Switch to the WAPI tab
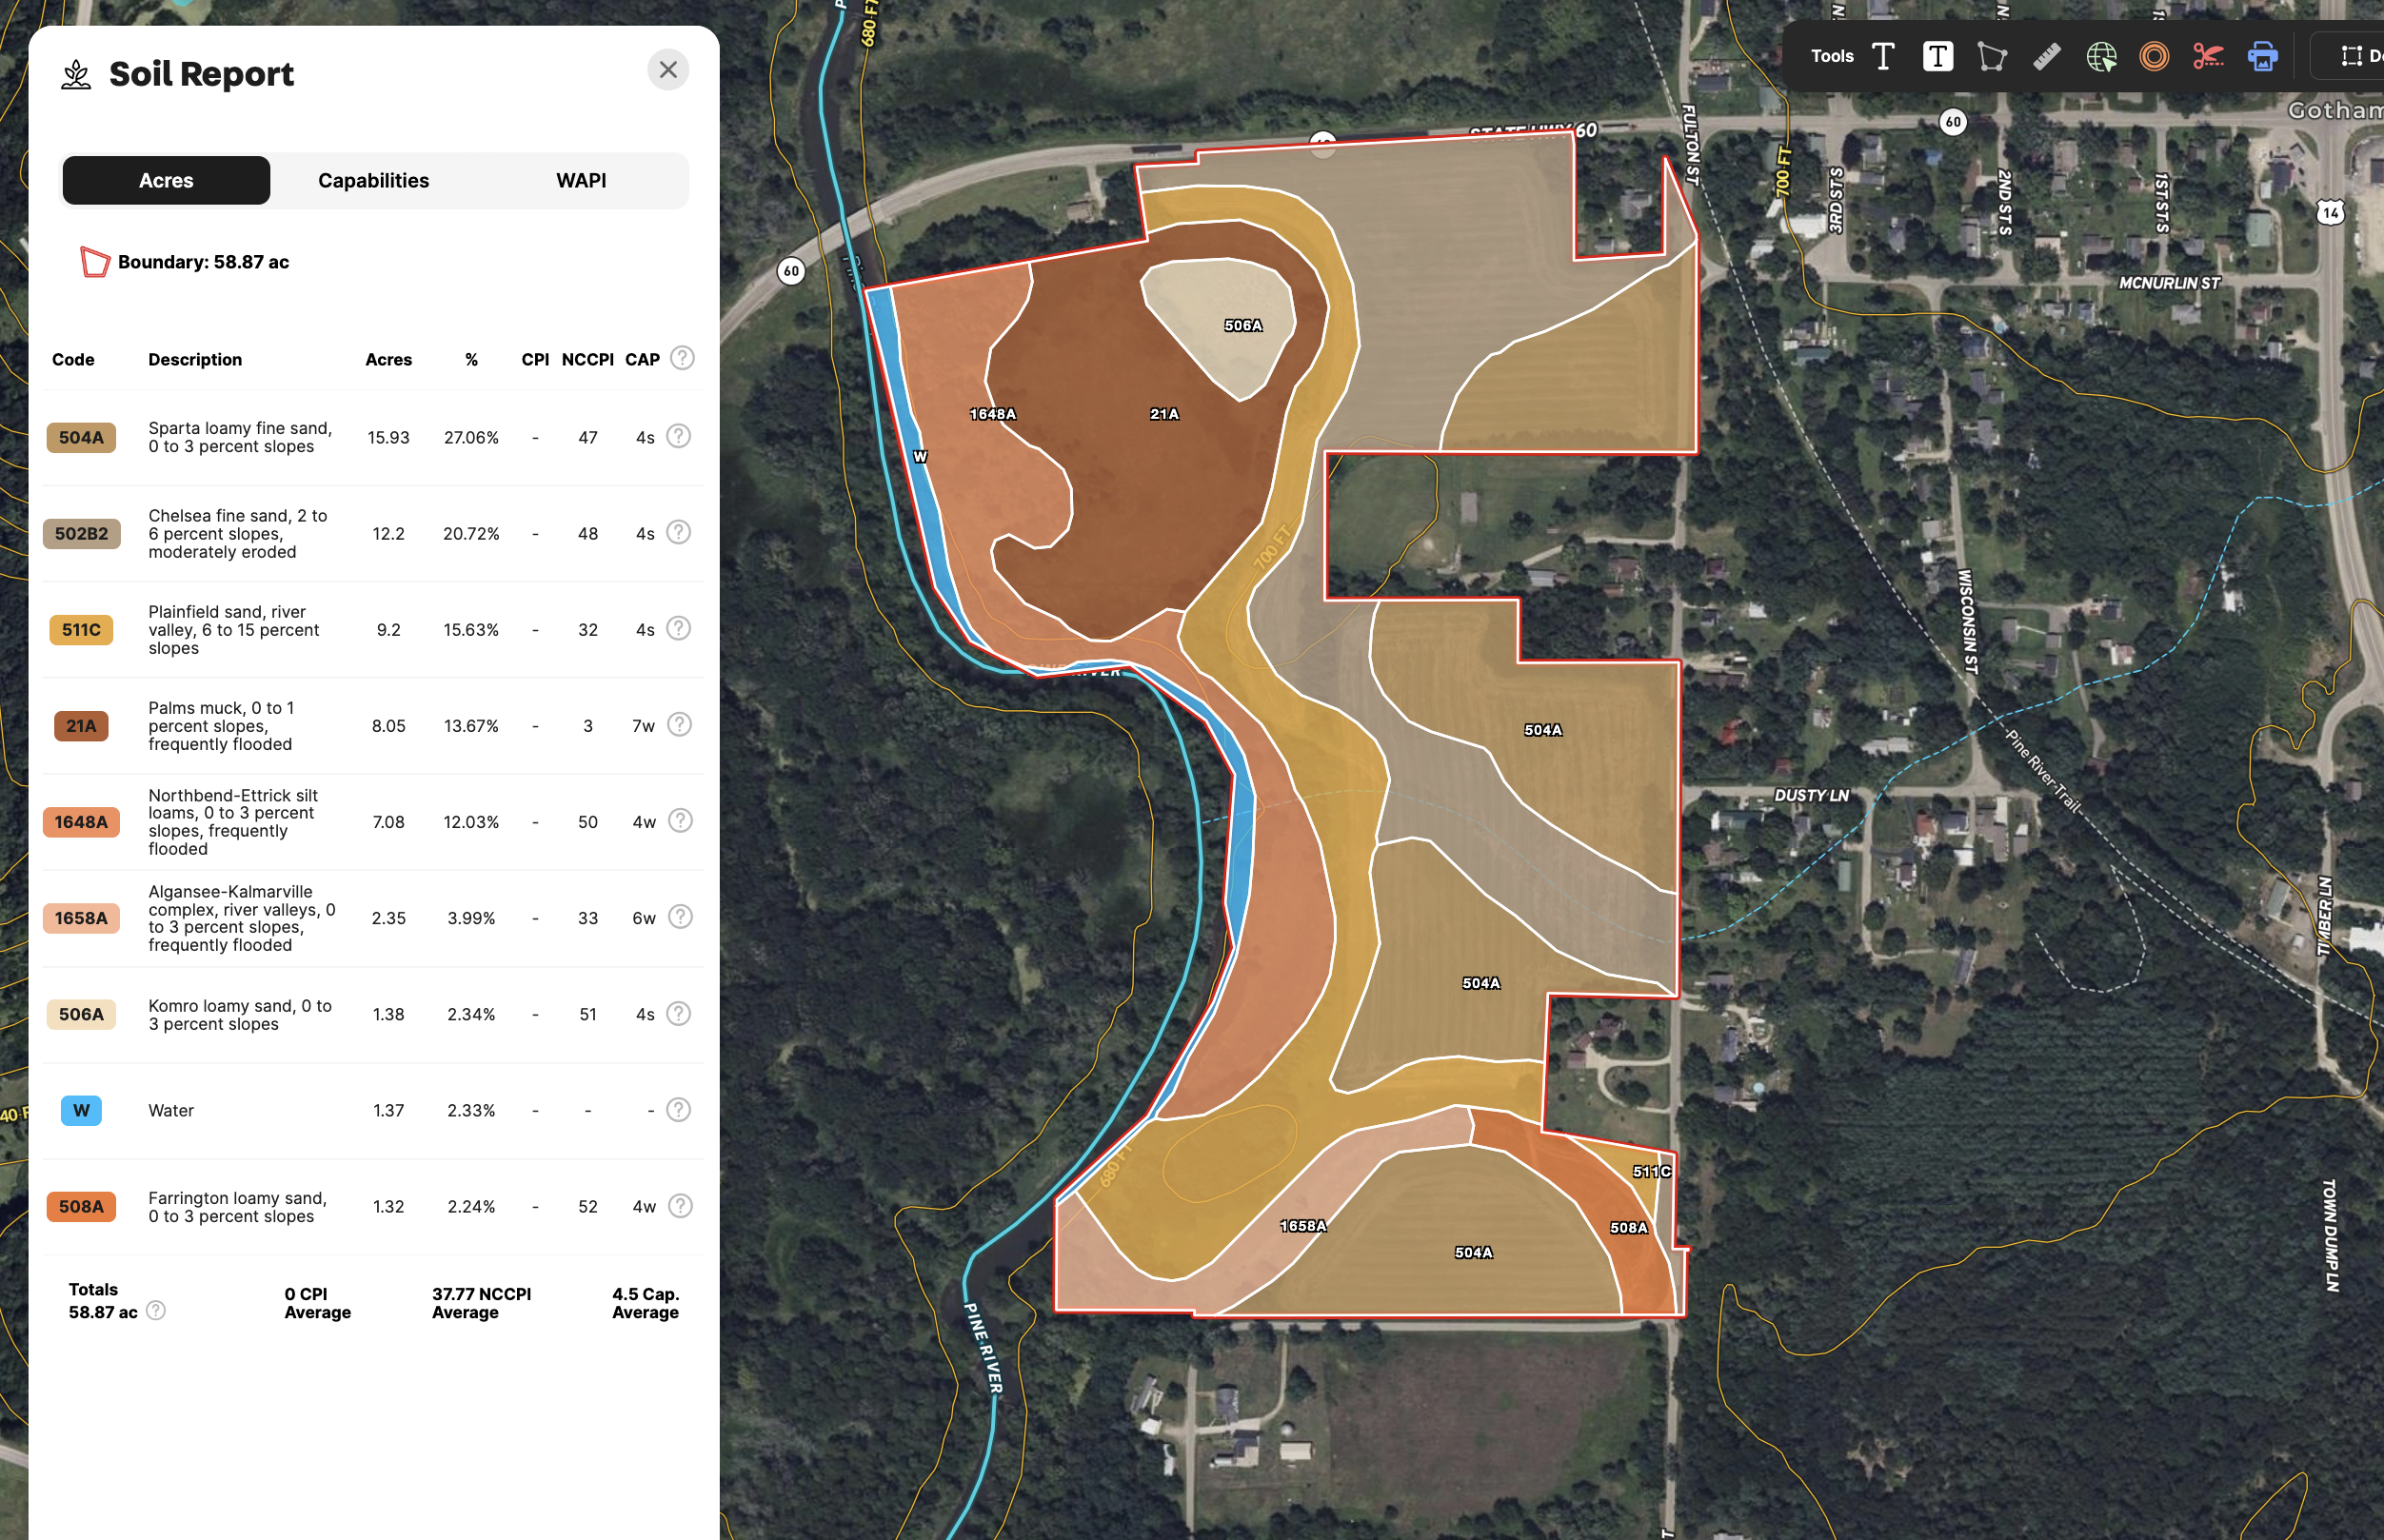 pos(581,181)
